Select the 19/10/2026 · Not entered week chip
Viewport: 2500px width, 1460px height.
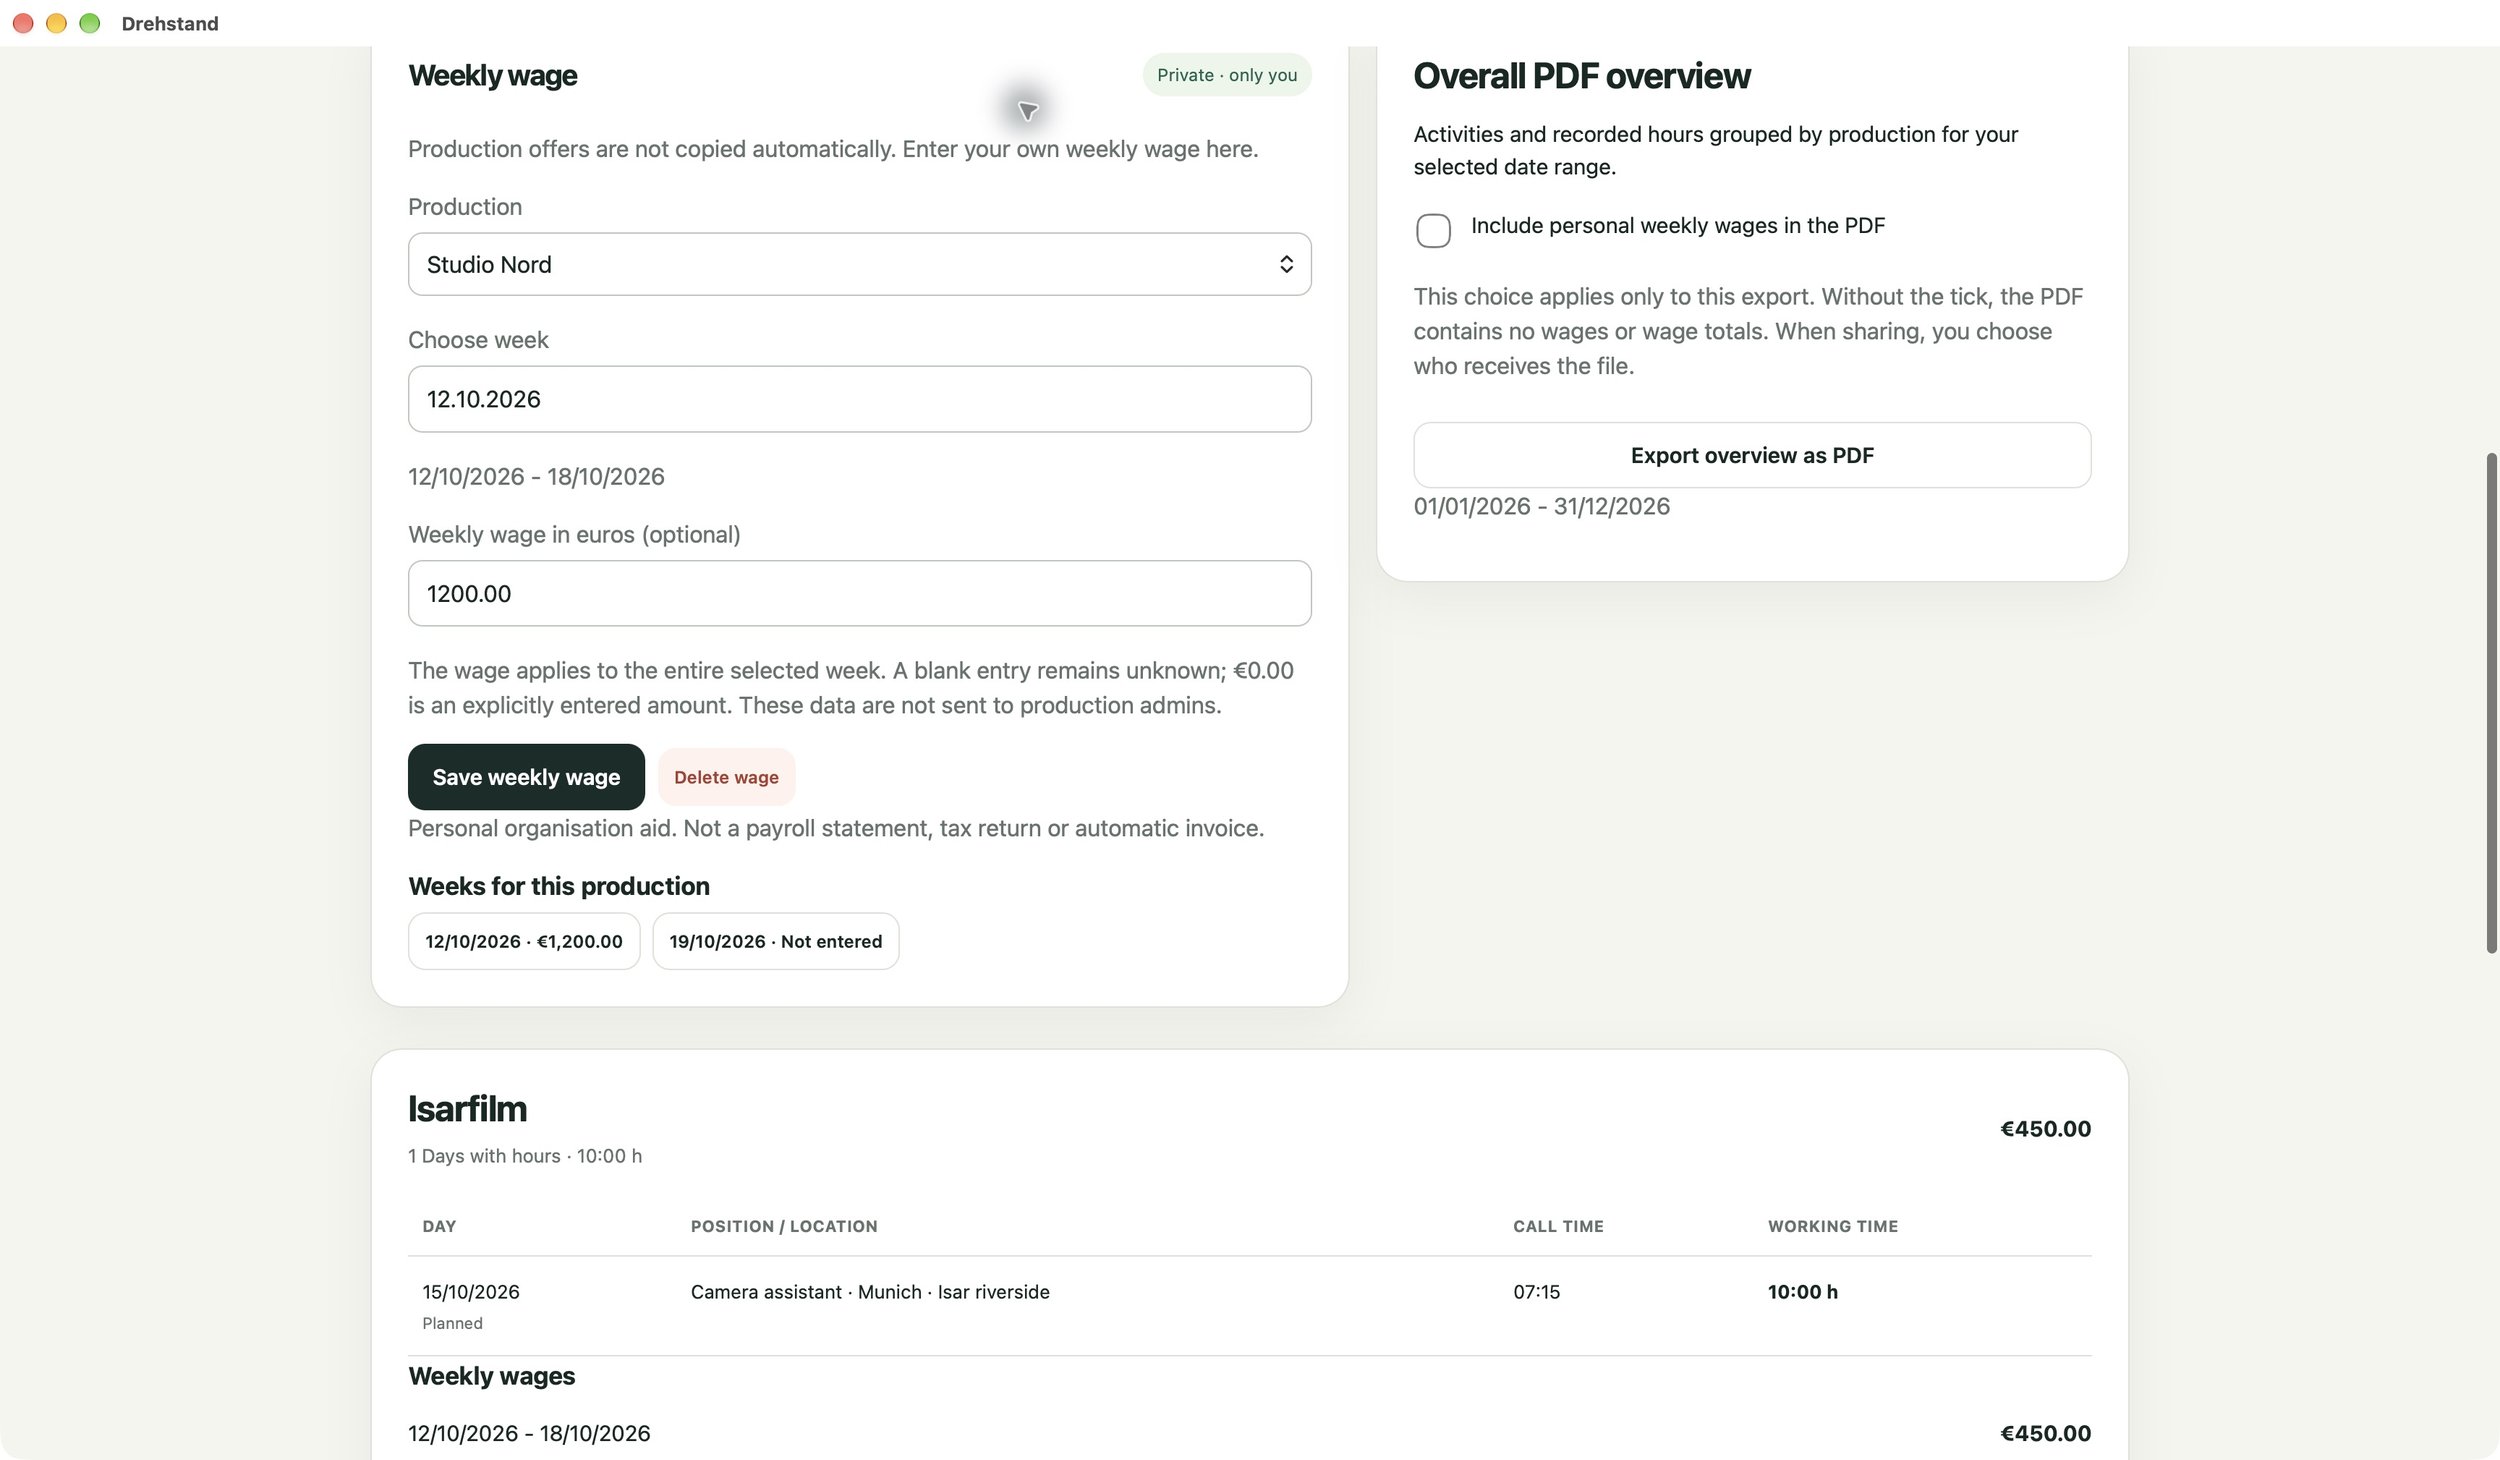coord(775,941)
